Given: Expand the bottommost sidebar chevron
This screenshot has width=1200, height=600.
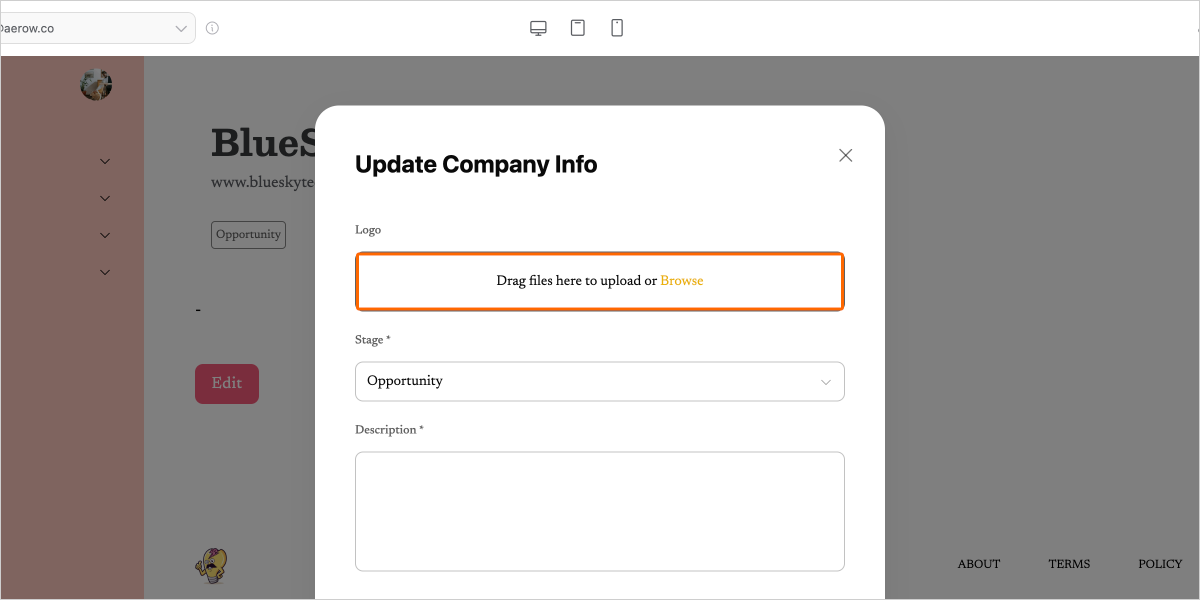Looking at the screenshot, I should 105,272.
